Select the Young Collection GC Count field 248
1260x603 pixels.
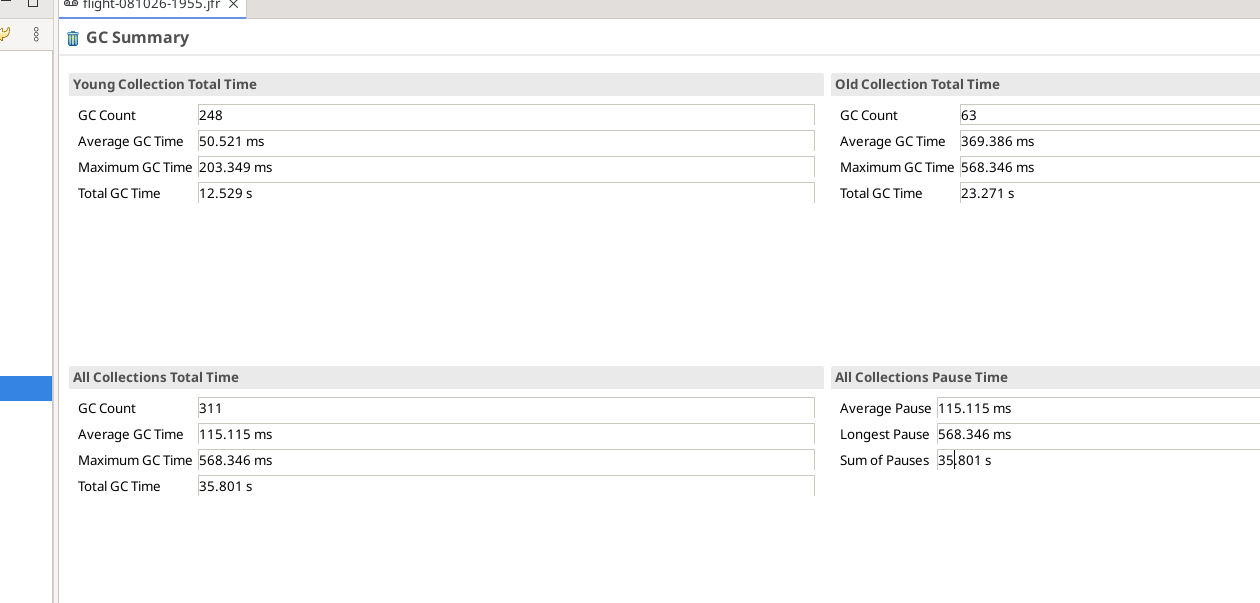(x=506, y=115)
